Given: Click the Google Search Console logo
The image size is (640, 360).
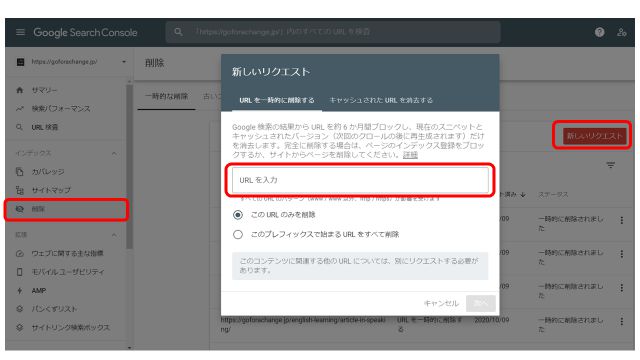Looking at the screenshot, I should pos(85,33).
